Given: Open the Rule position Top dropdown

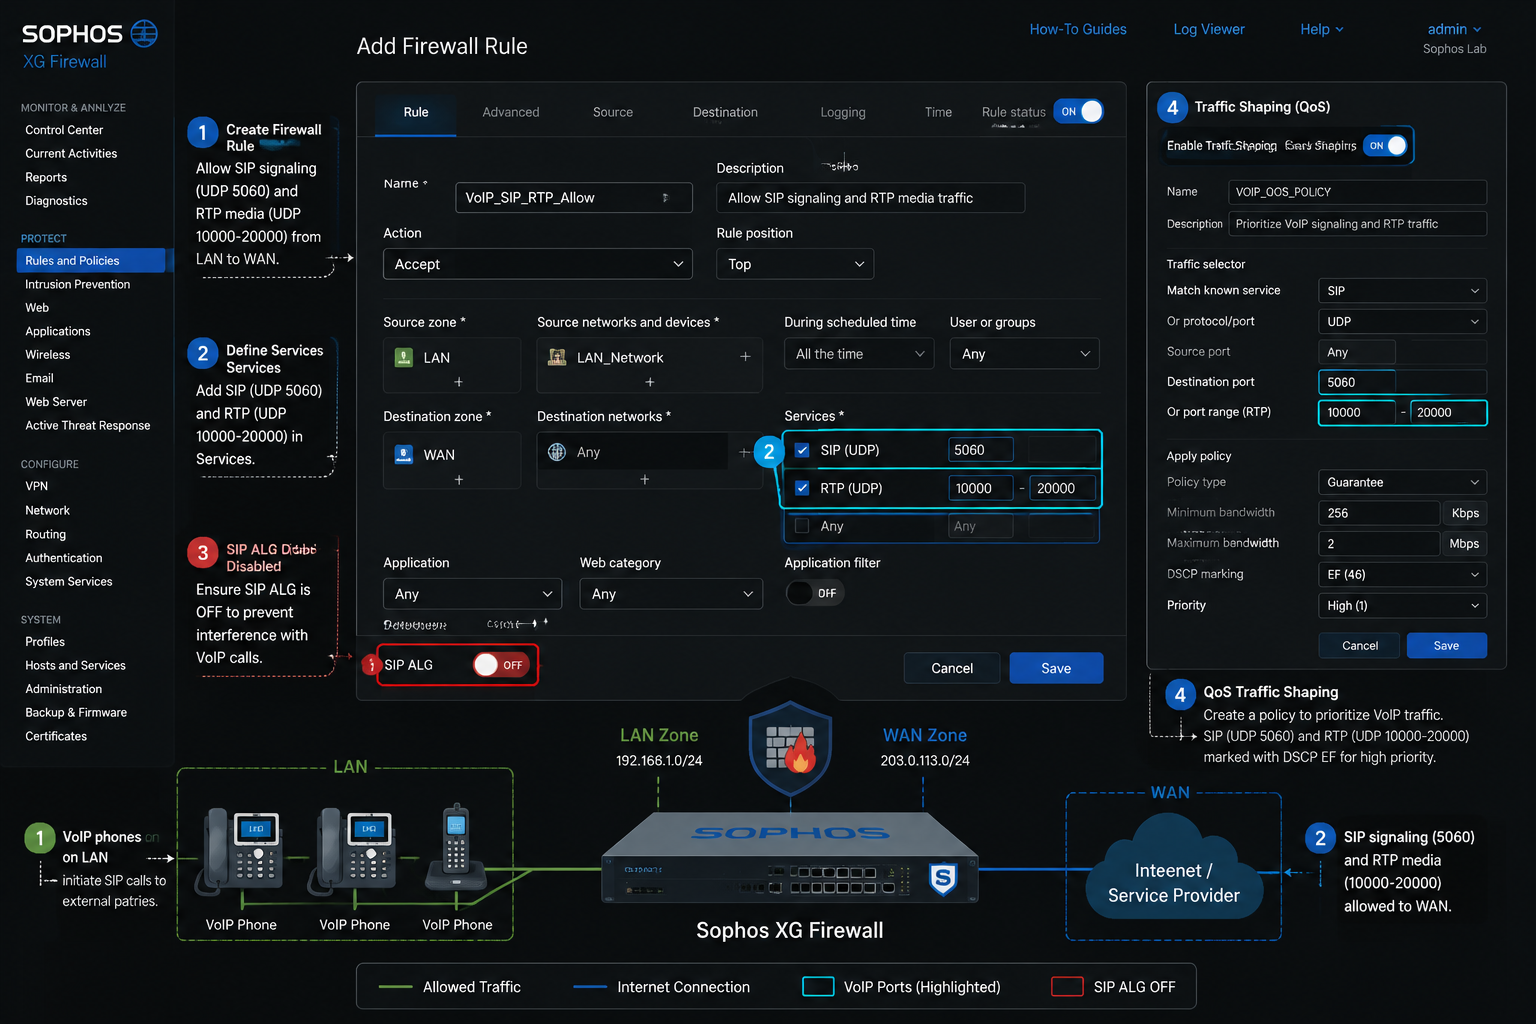Looking at the screenshot, I should click(x=795, y=264).
